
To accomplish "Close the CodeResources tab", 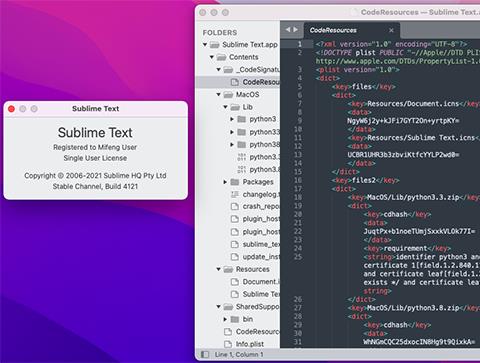I will tap(391, 30).
